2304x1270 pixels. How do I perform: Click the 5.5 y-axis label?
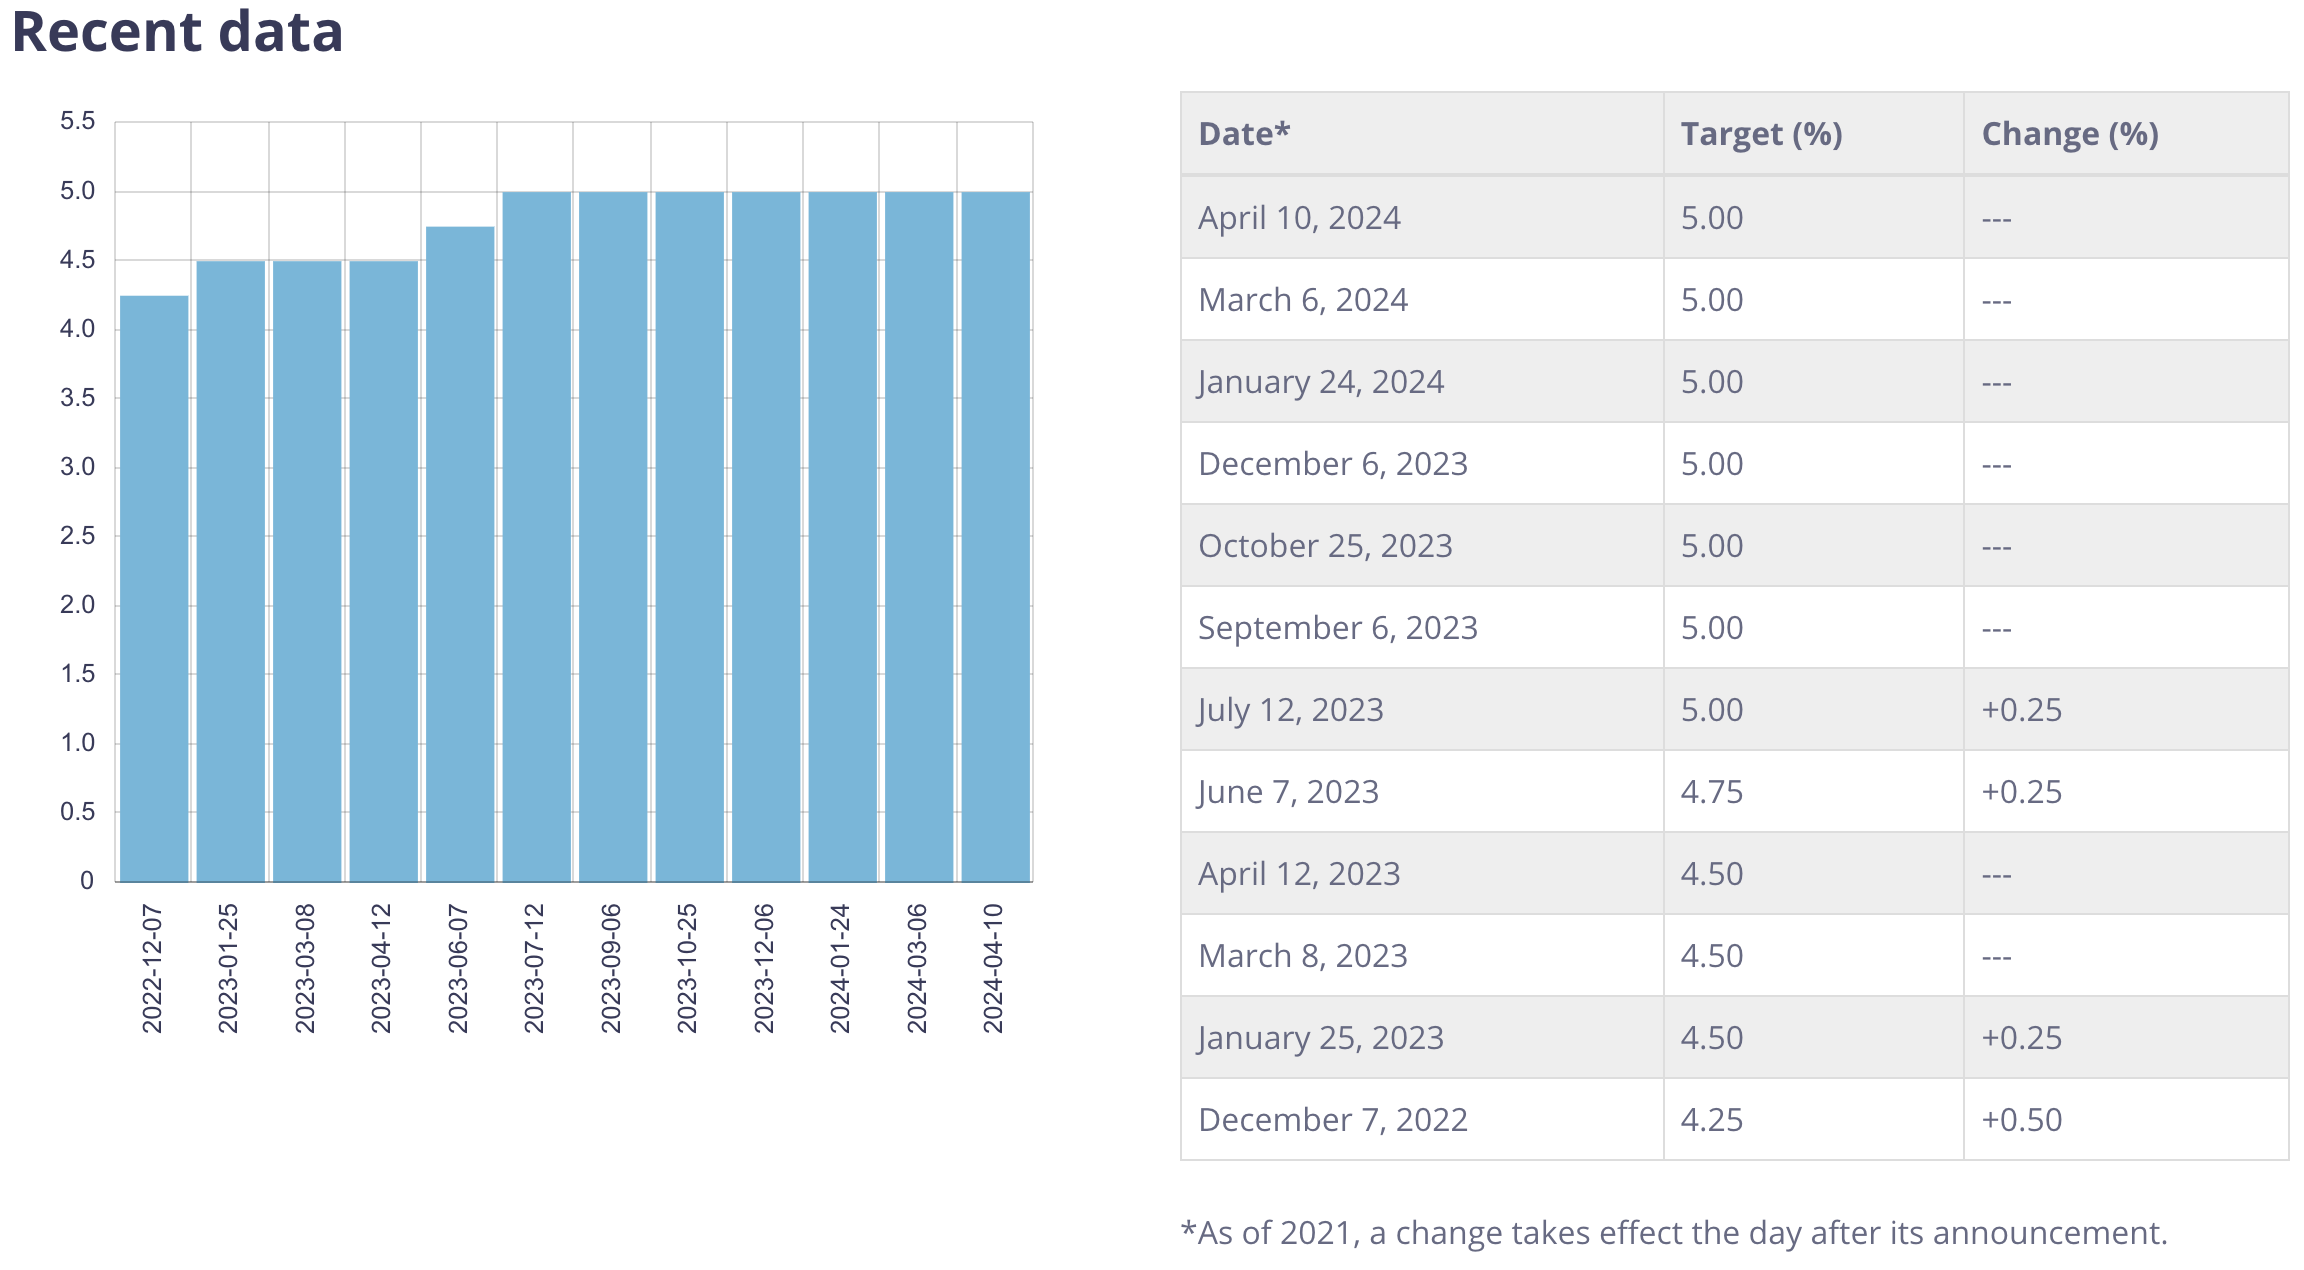point(78,122)
